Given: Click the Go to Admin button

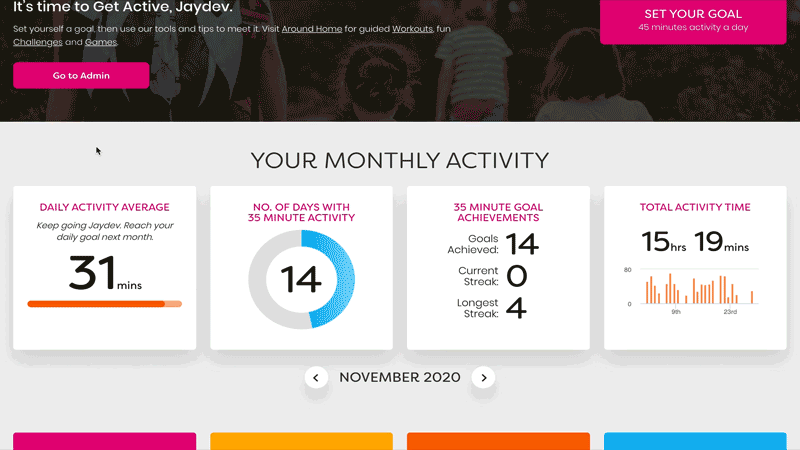Looking at the screenshot, I should (x=81, y=76).
